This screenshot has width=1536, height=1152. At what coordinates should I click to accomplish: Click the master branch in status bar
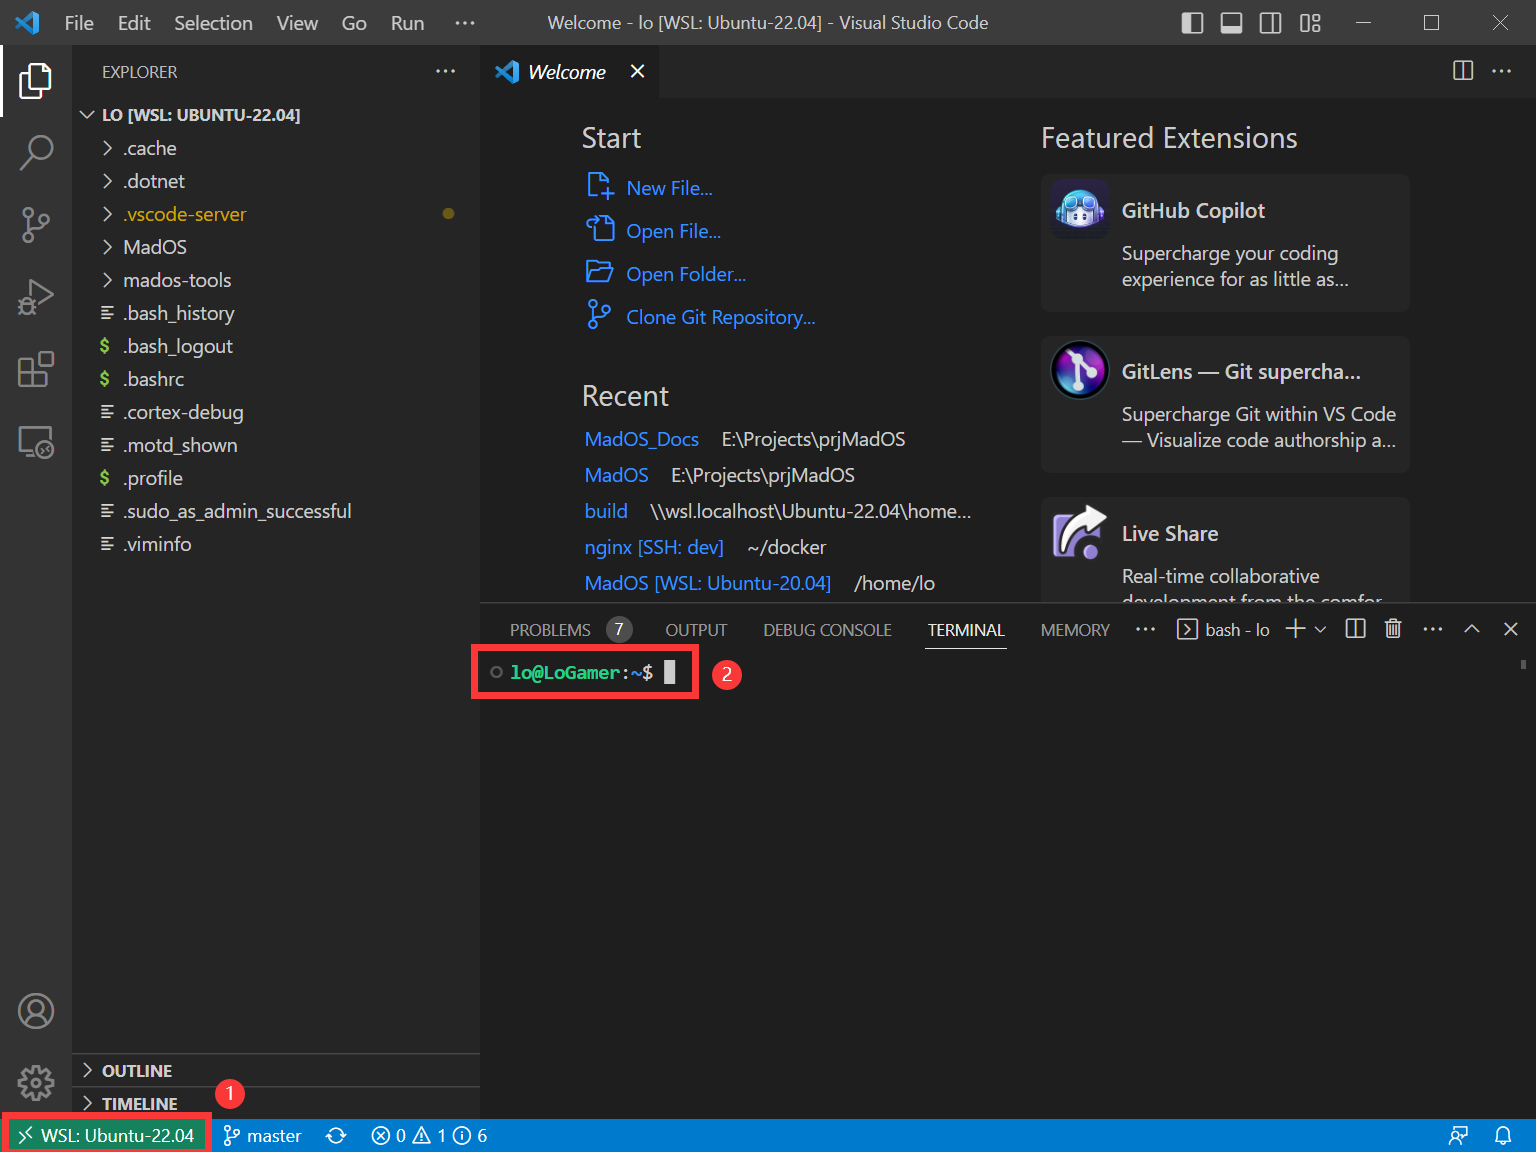(262, 1136)
